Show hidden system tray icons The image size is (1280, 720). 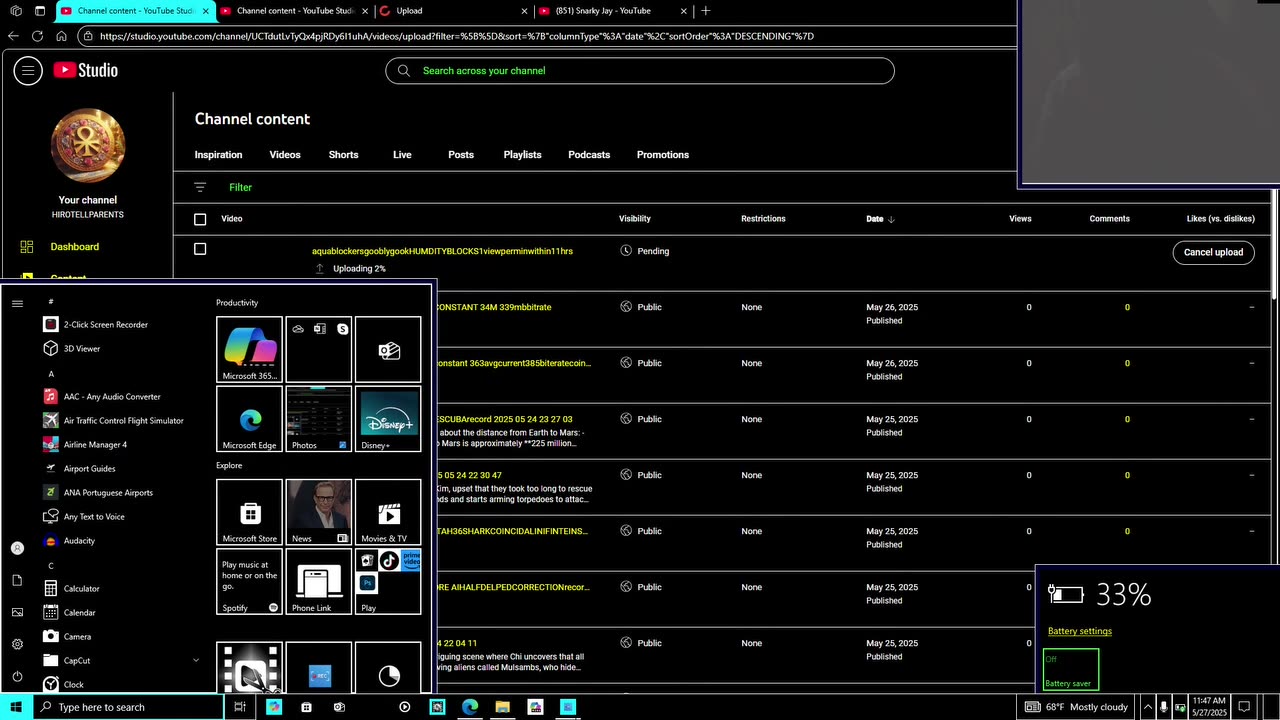[1148, 707]
